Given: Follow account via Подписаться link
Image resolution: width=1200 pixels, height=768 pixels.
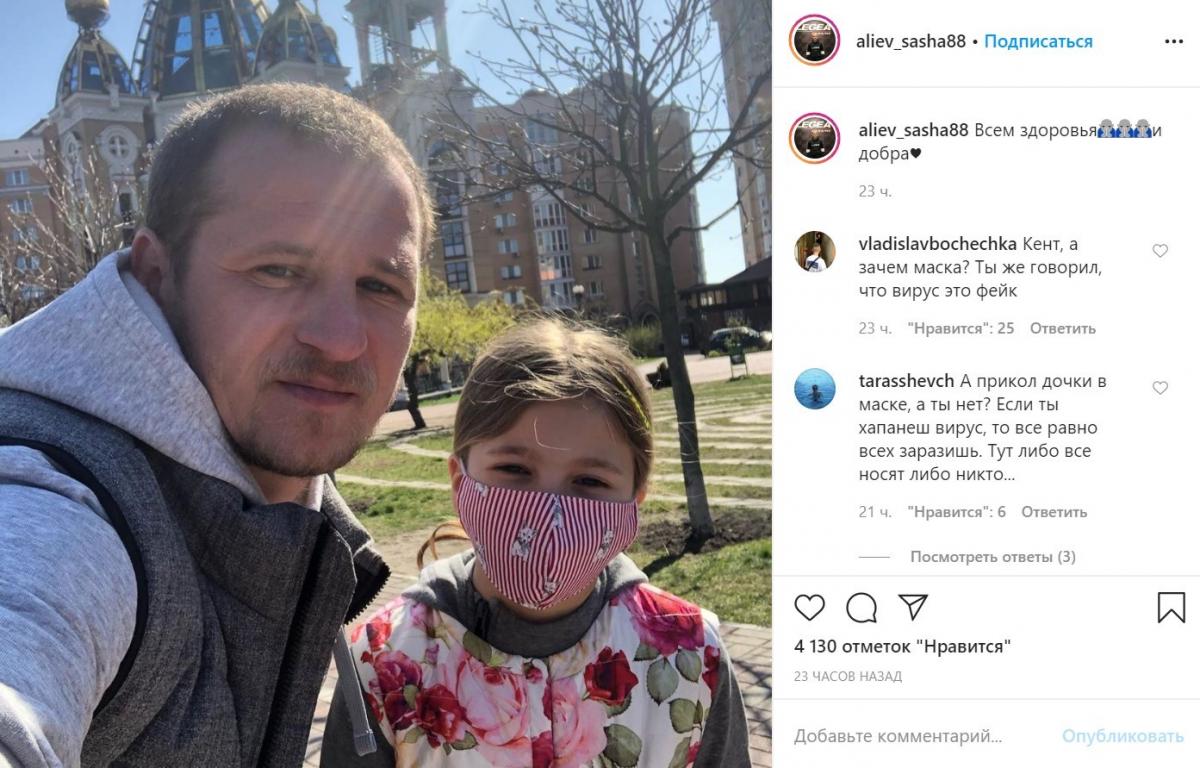Looking at the screenshot, I should (x=1038, y=41).
